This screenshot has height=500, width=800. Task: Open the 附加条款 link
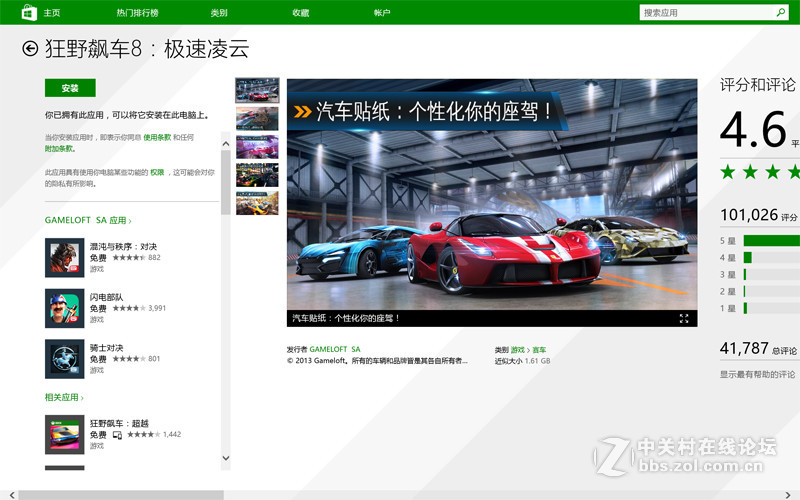pyautogui.click(x=59, y=148)
